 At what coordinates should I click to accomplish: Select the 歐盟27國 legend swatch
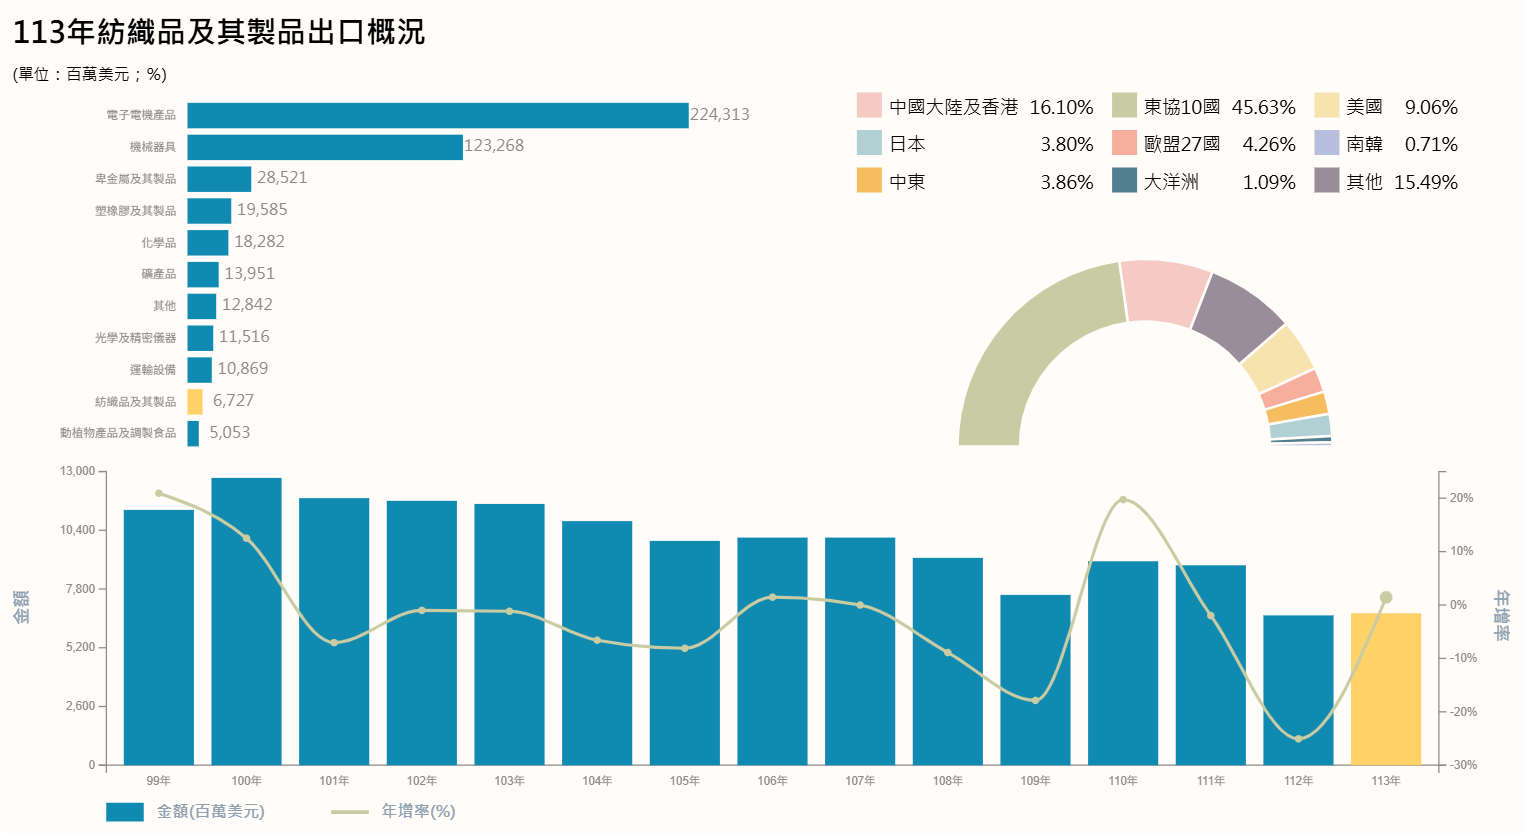[1124, 143]
